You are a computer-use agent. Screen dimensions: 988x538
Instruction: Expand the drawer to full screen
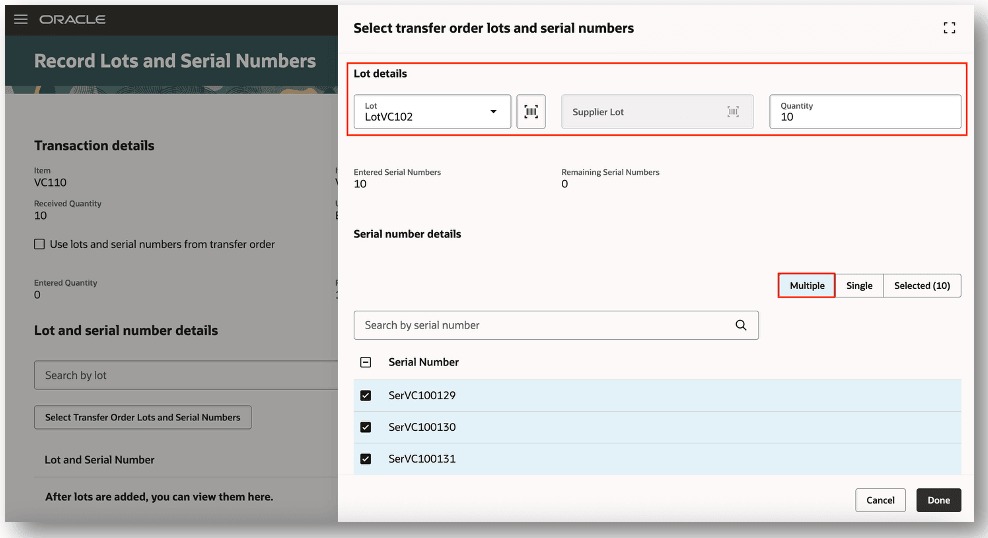pos(949,28)
